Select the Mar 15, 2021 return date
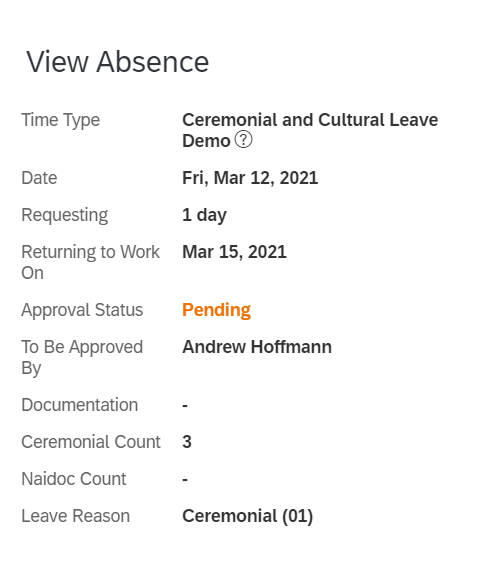 [234, 252]
